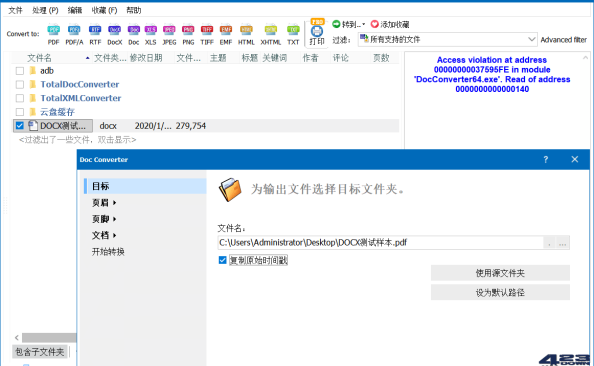Click 包含子文件夹 button
Screen dimensions: 594x366
click(x=40, y=352)
